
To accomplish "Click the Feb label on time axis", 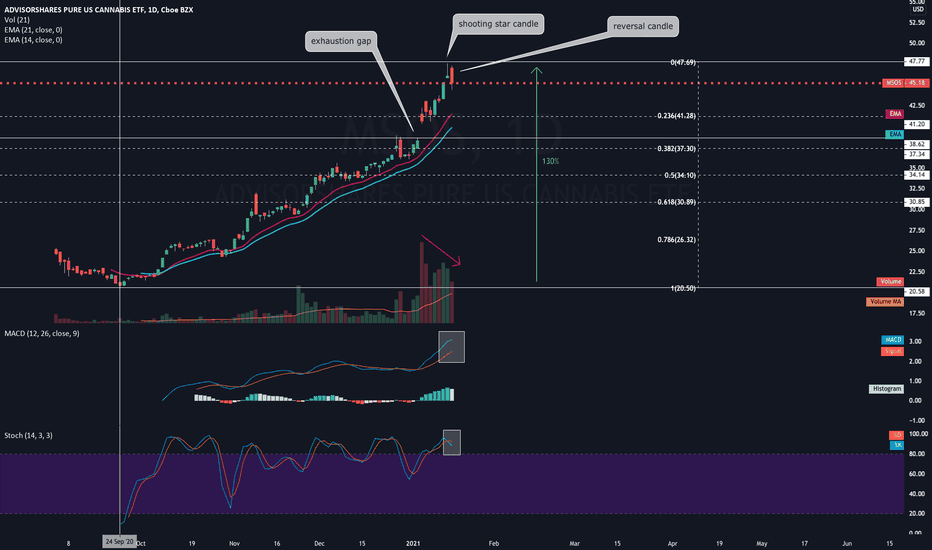I will click(x=493, y=543).
